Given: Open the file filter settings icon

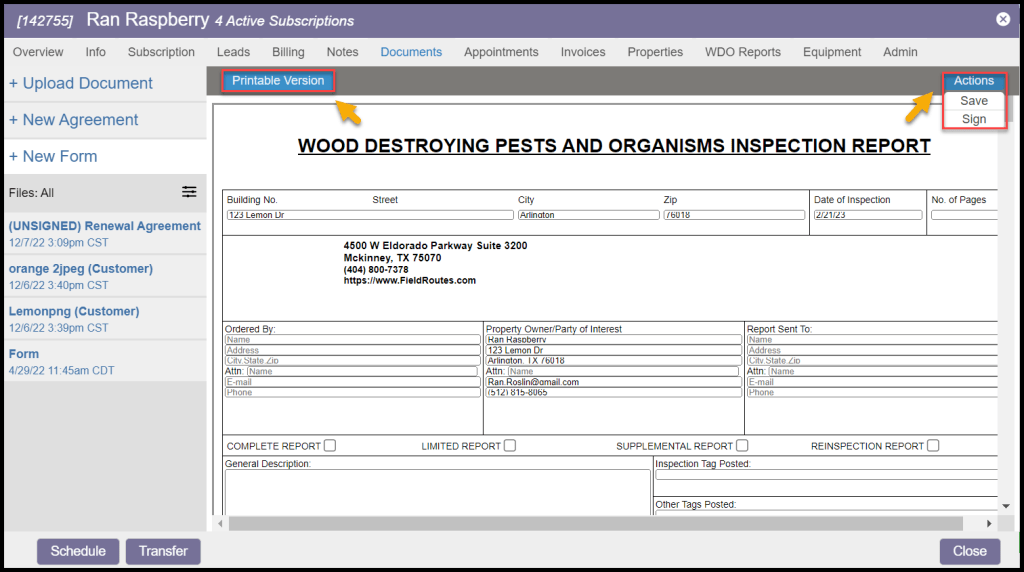Looking at the screenshot, I should point(189,192).
